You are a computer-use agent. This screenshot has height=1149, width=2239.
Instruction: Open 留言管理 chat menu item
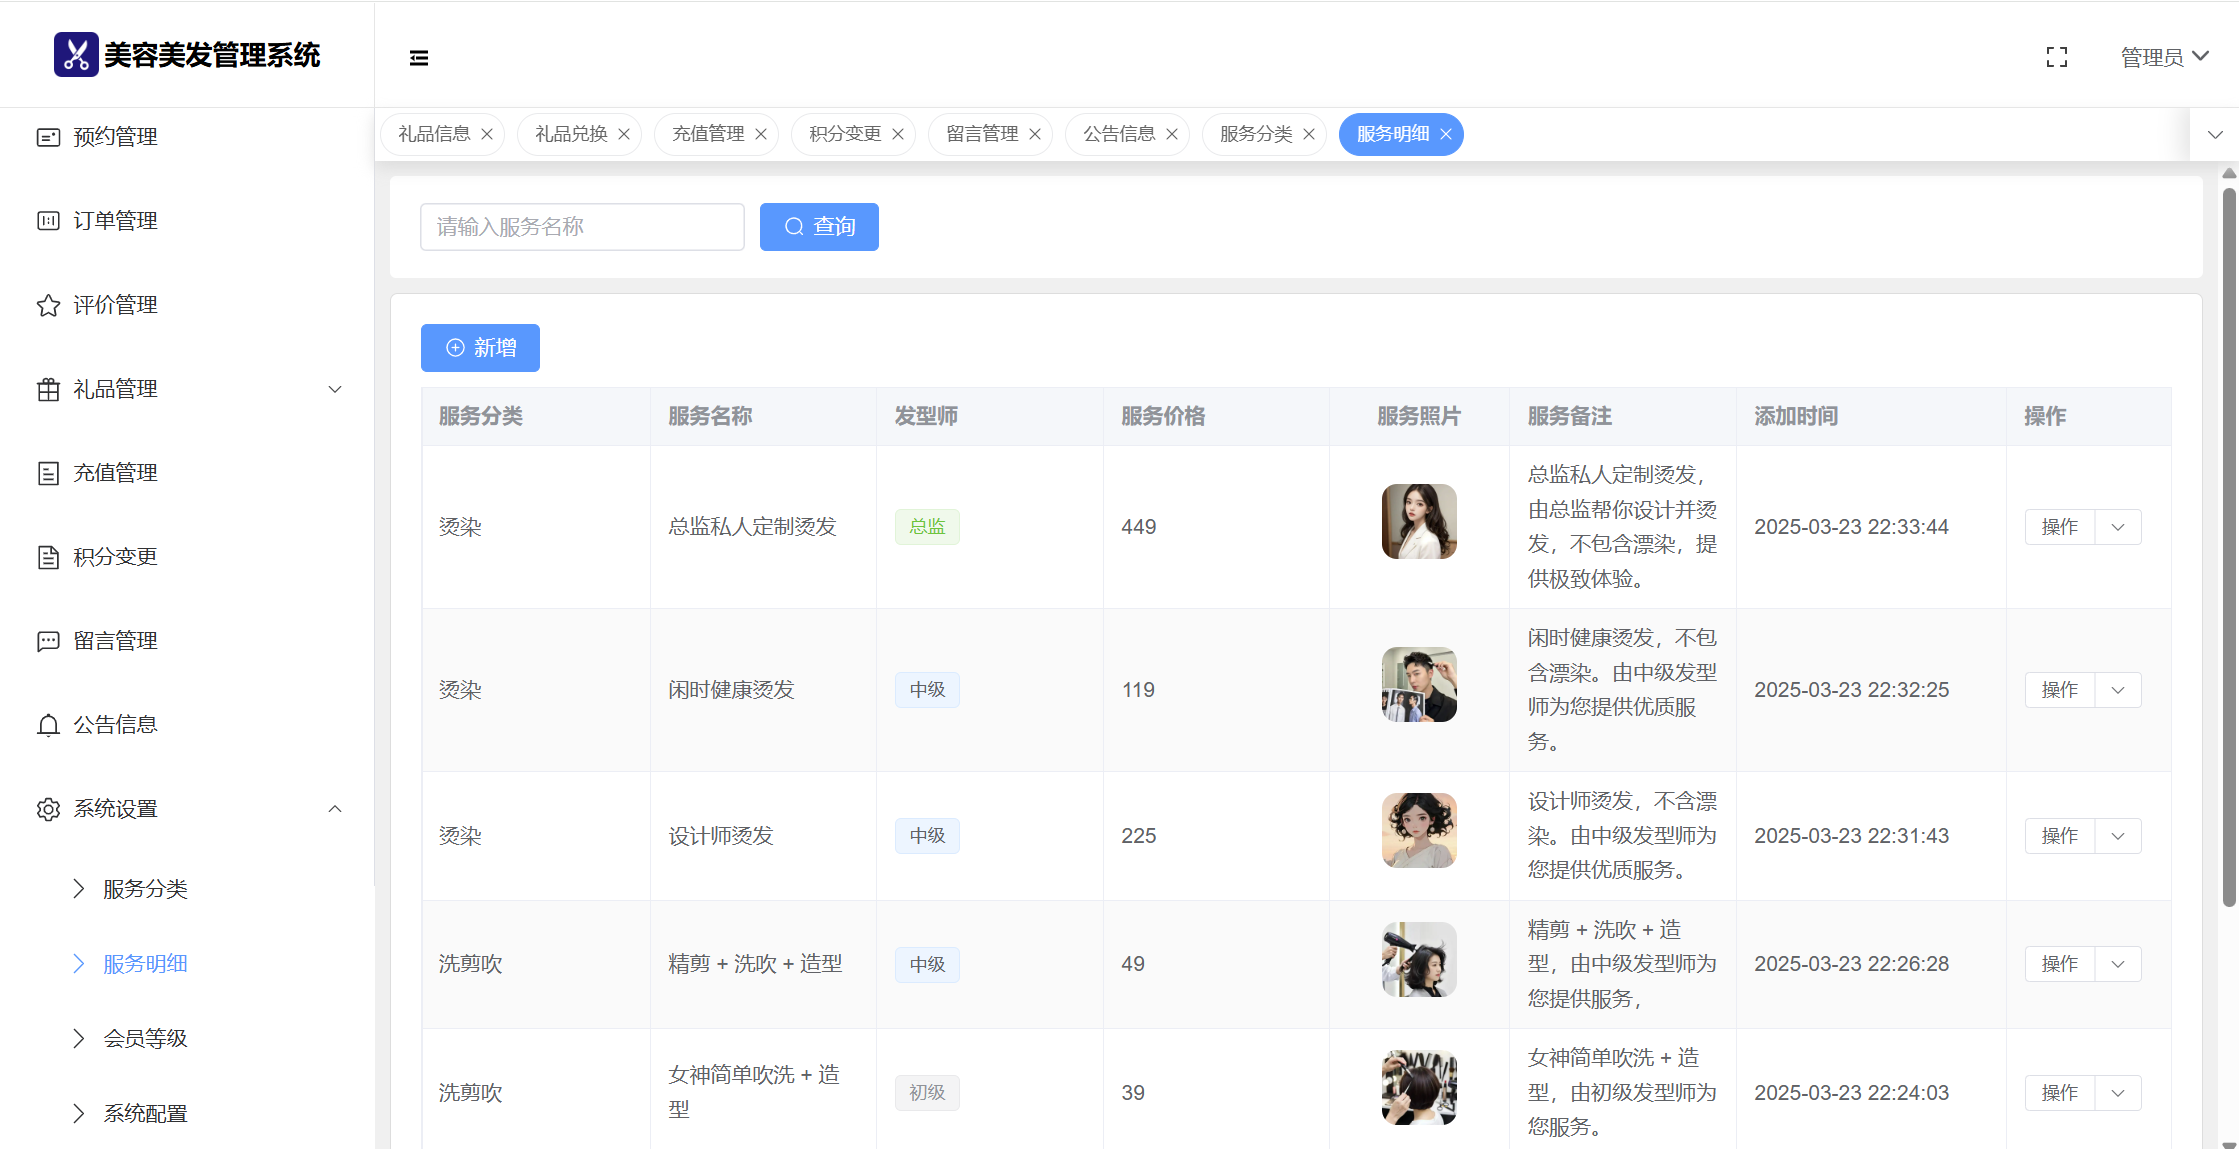(115, 641)
